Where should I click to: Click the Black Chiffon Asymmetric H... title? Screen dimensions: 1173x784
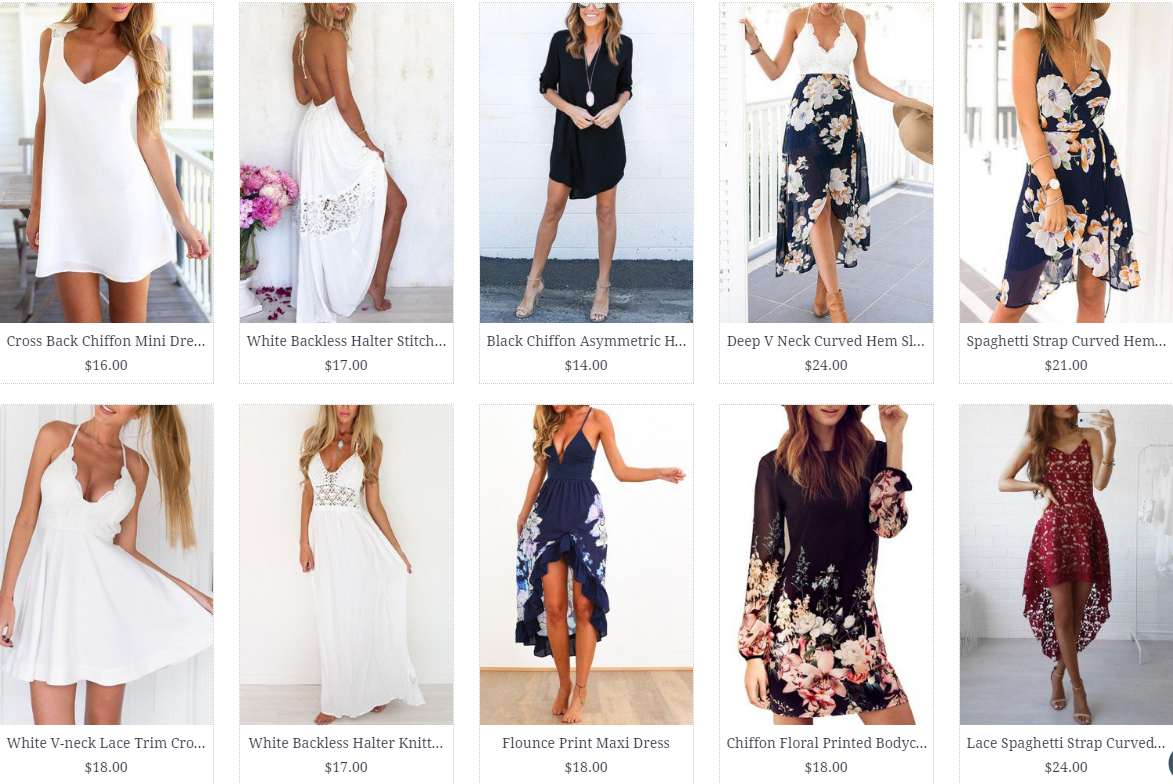tap(586, 341)
